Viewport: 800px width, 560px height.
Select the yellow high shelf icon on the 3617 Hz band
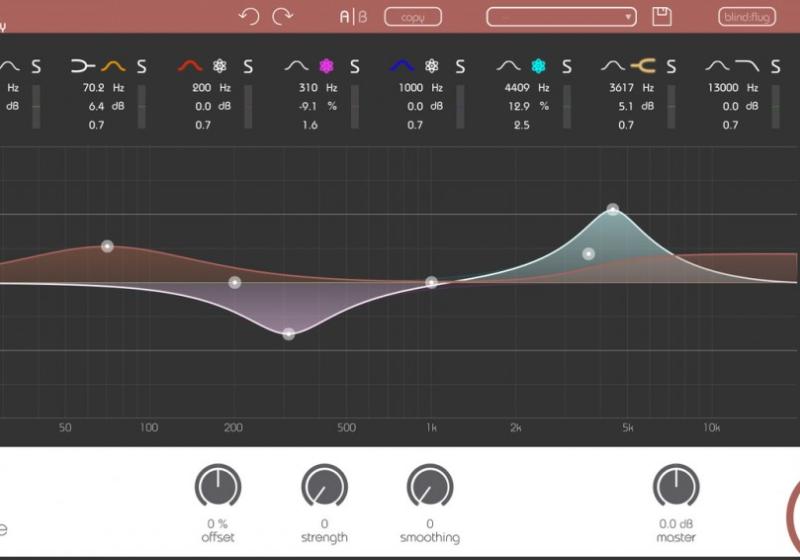tap(642, 67)
